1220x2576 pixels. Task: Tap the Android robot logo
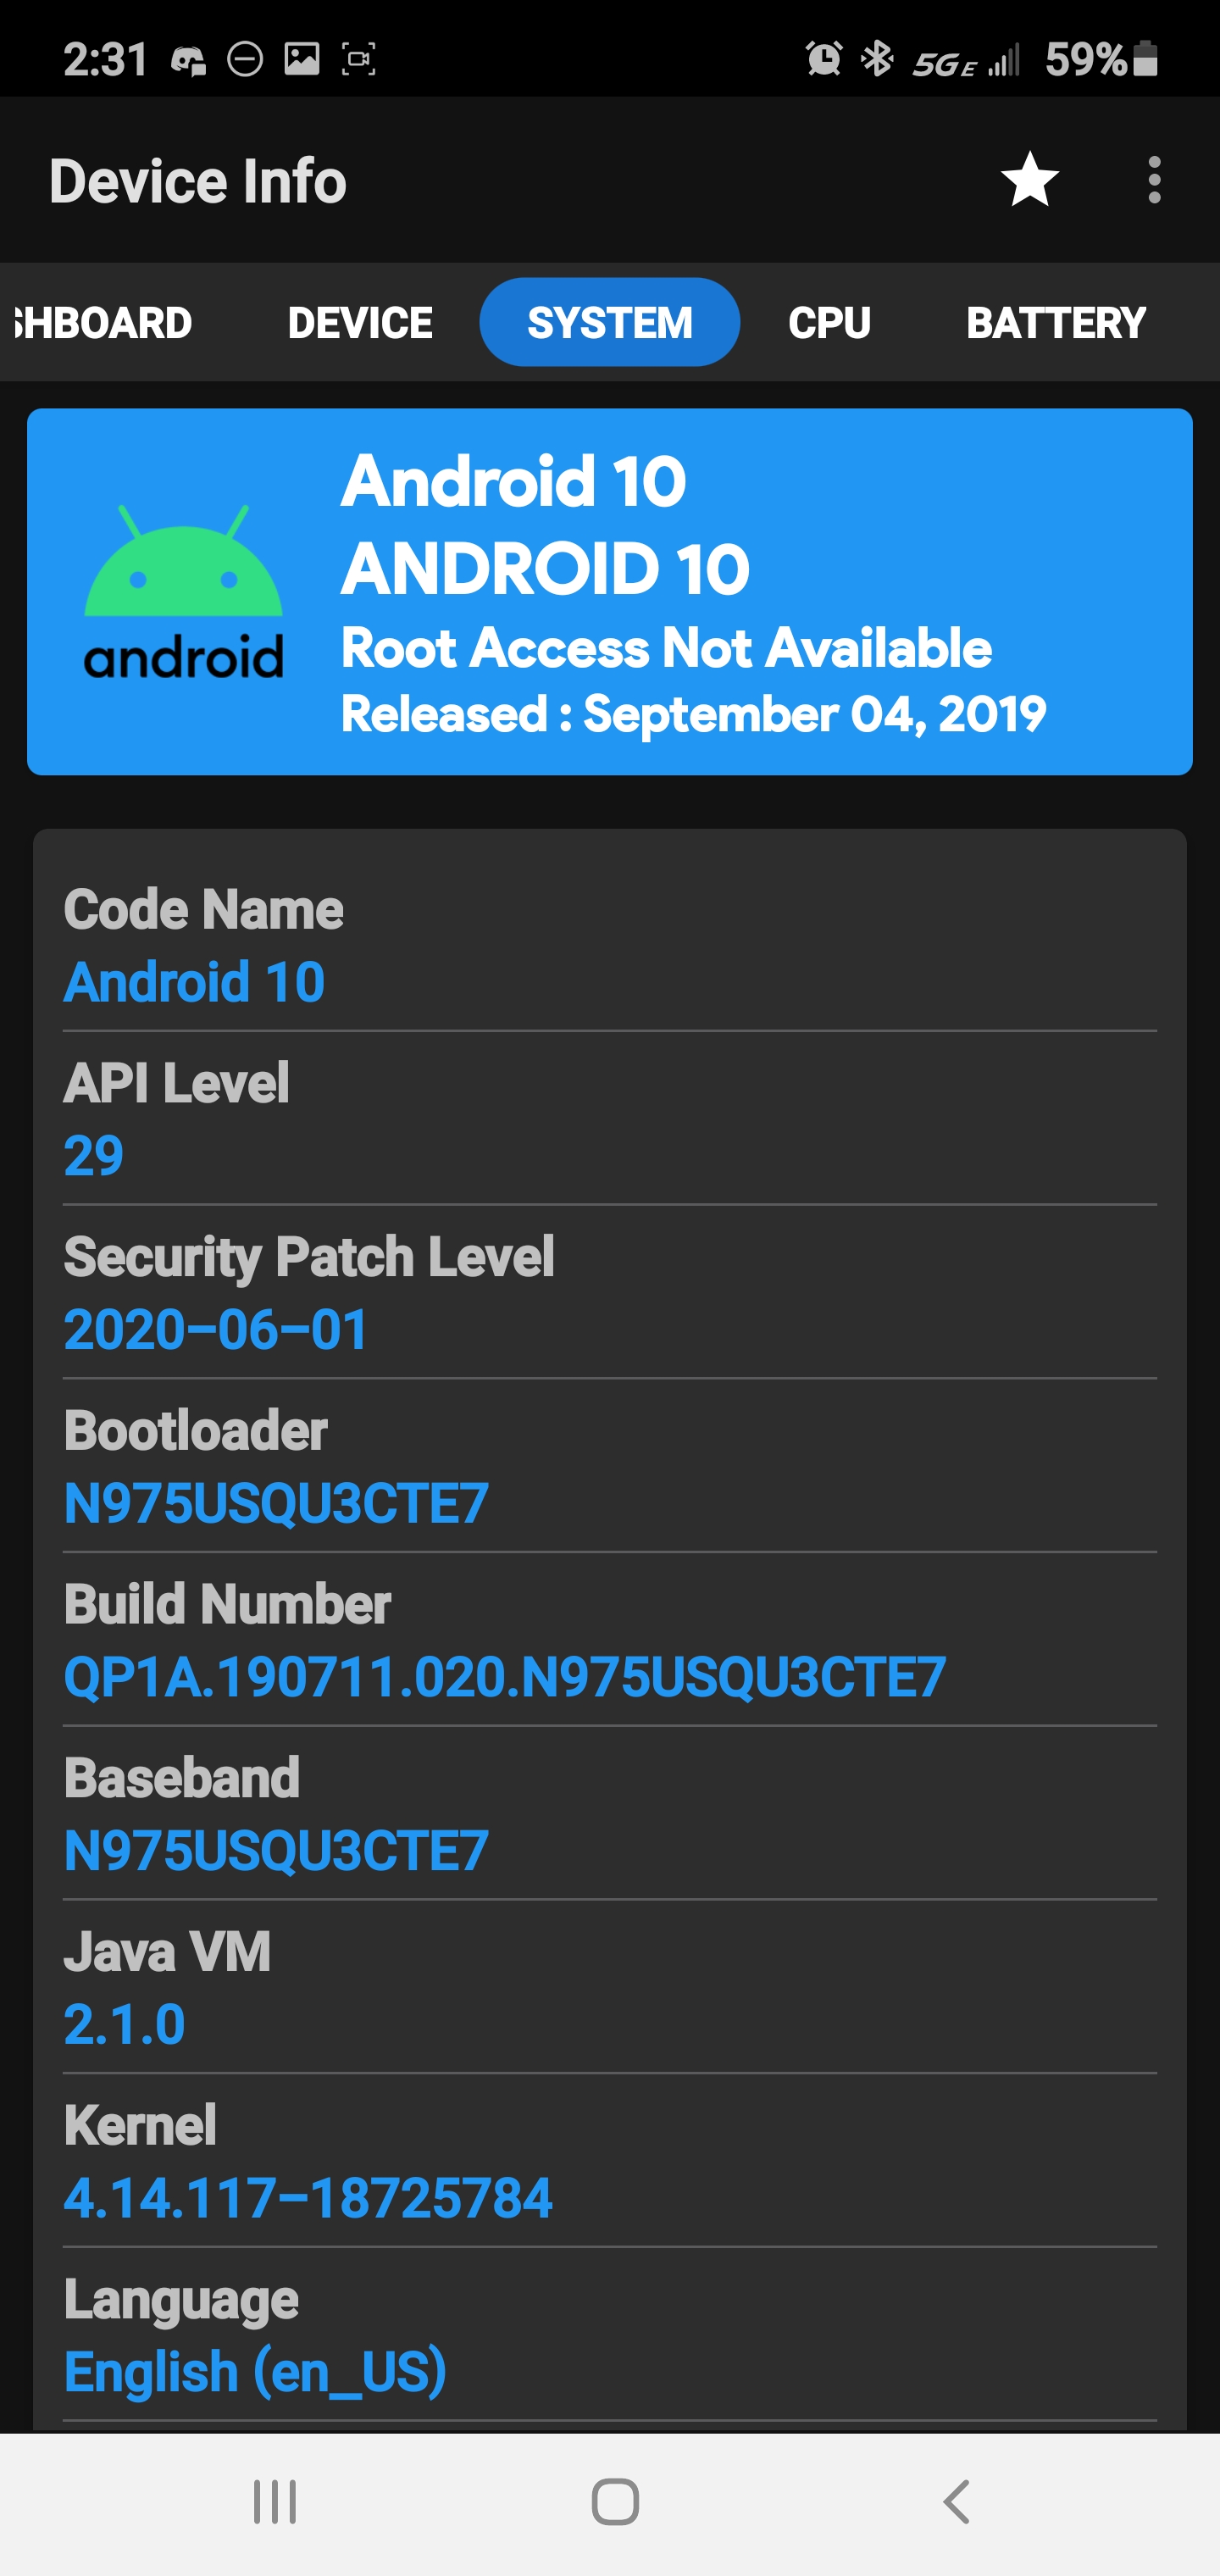[x=183, y=592]
